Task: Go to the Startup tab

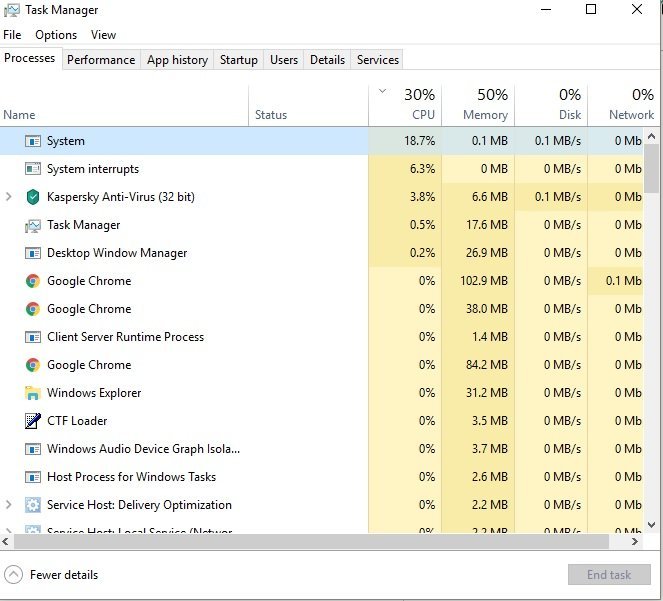Action: point(239,60)
